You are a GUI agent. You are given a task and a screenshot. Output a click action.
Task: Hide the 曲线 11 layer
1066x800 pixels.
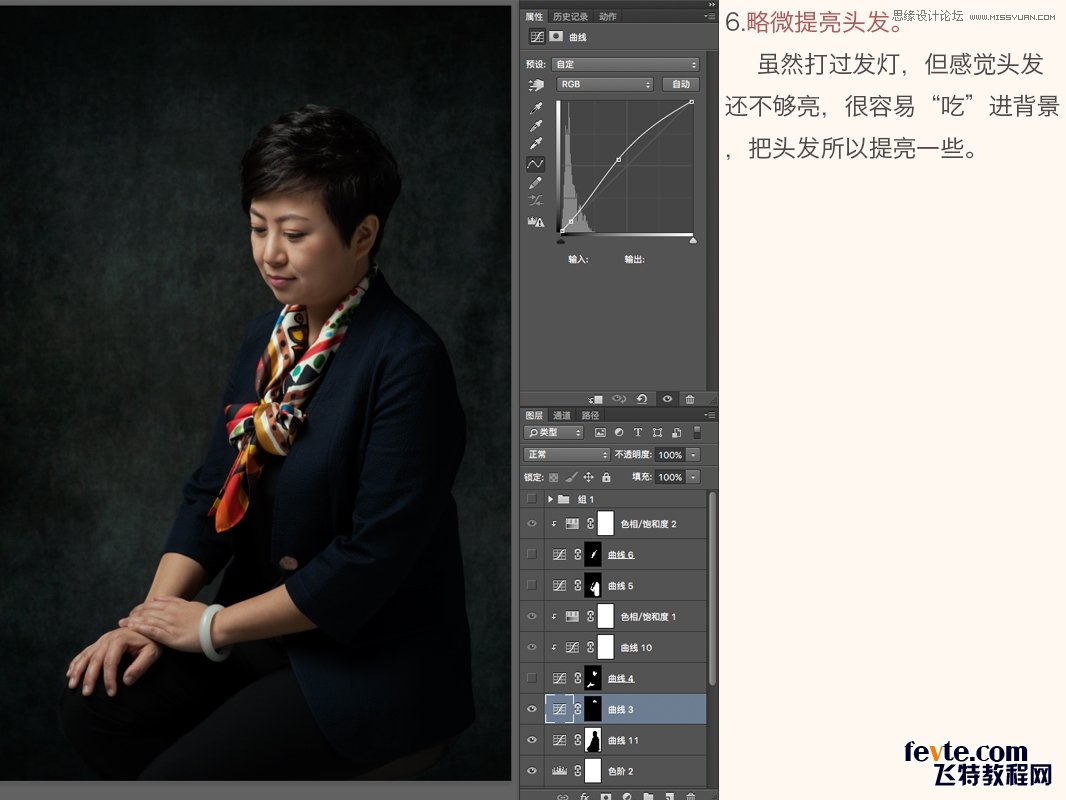click(x=532, y=740)
